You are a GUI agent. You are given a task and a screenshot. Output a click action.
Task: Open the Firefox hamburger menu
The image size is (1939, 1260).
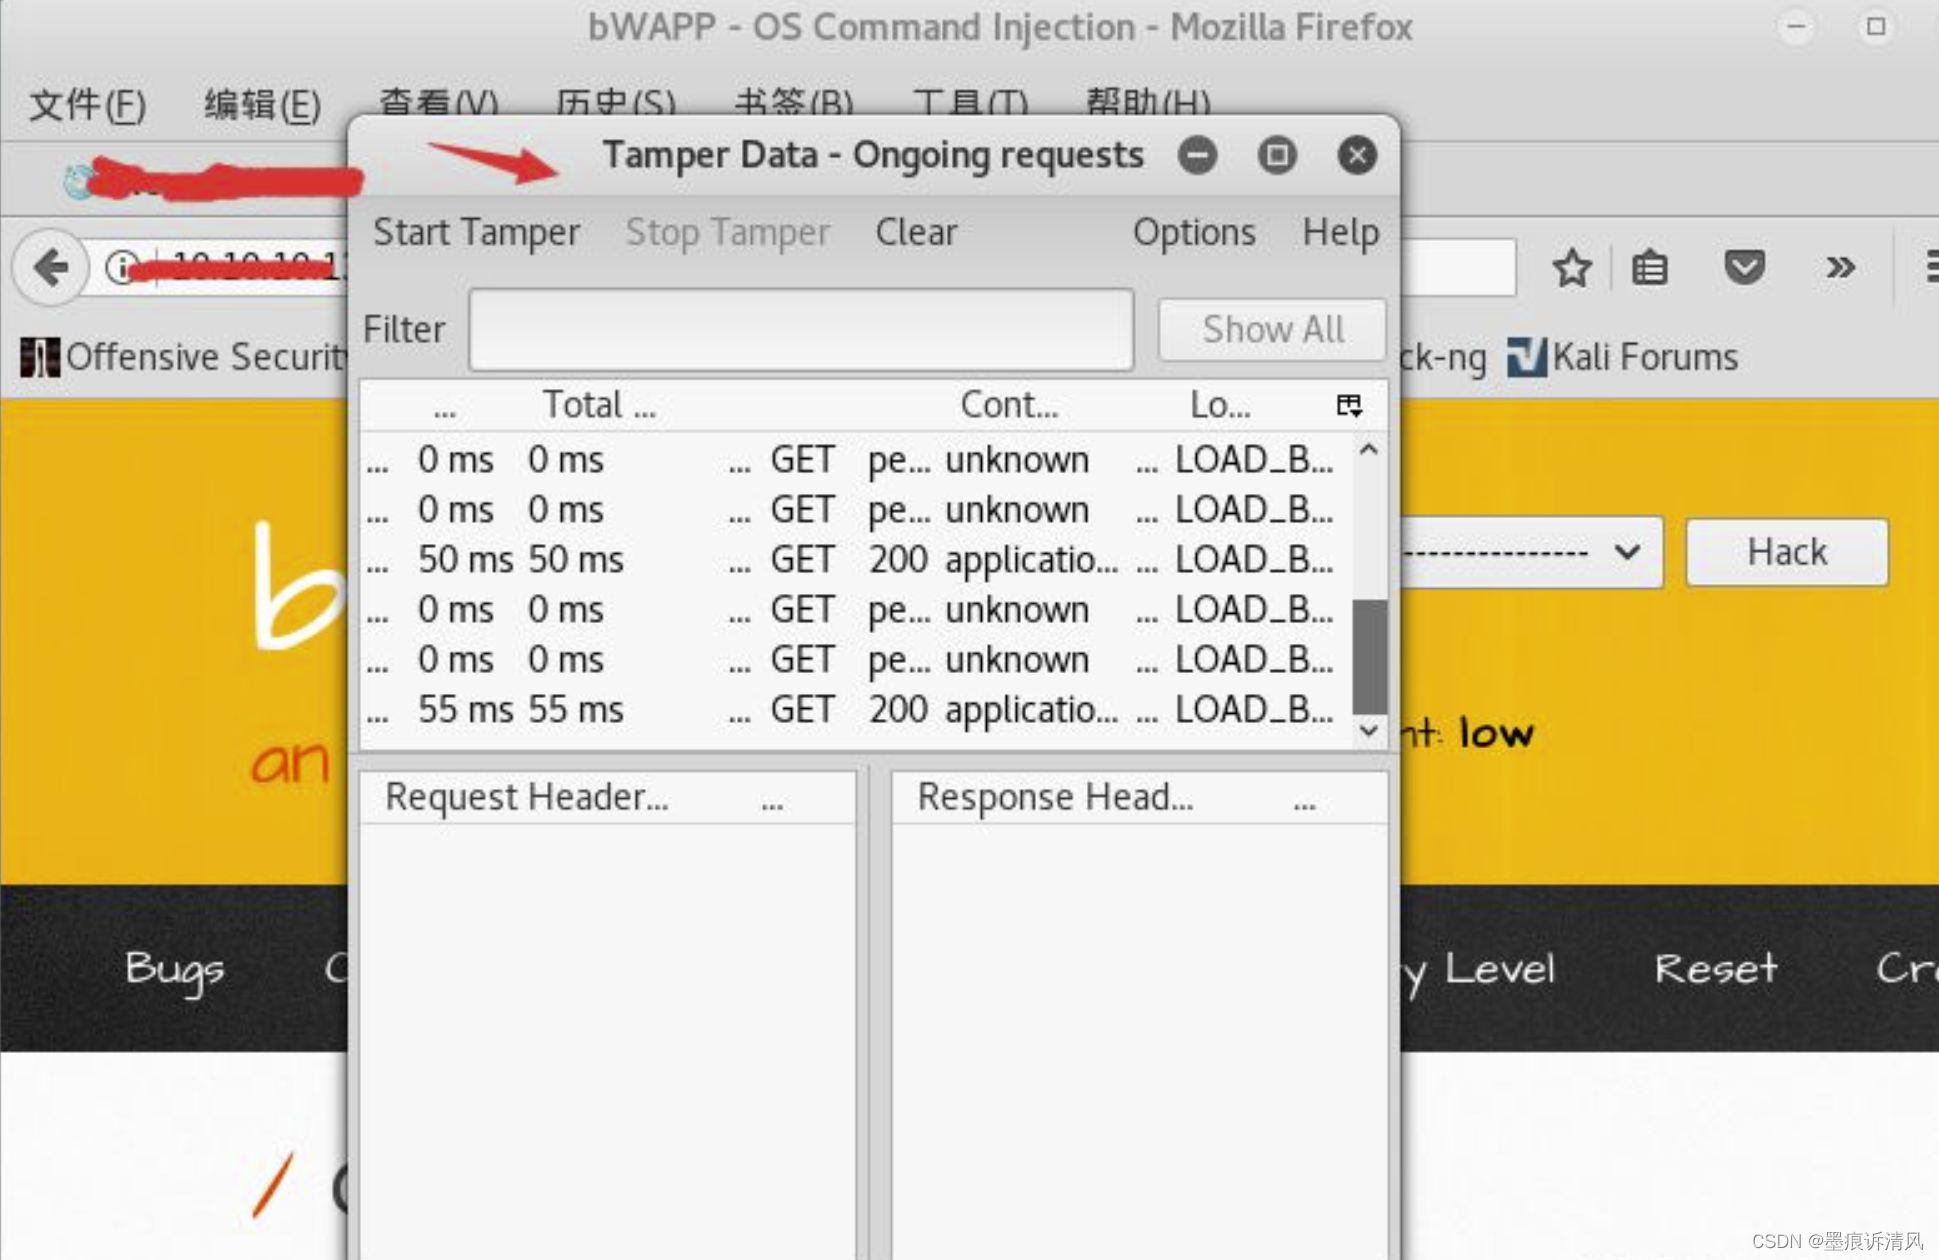click(1931, 268)
